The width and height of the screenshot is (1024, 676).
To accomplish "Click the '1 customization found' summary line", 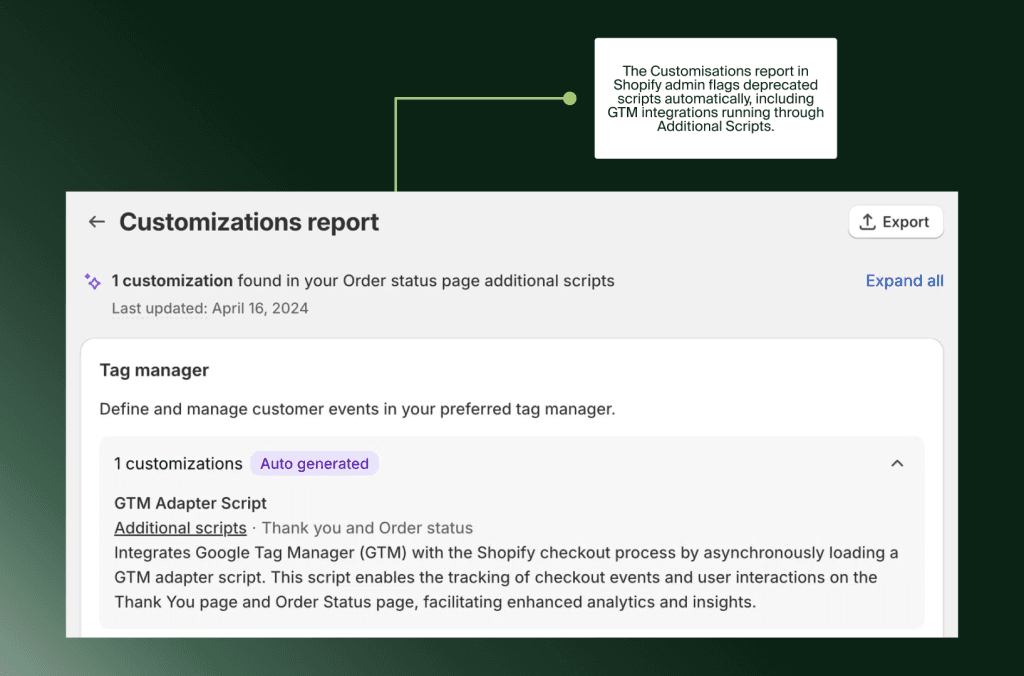I will (363, 281).
